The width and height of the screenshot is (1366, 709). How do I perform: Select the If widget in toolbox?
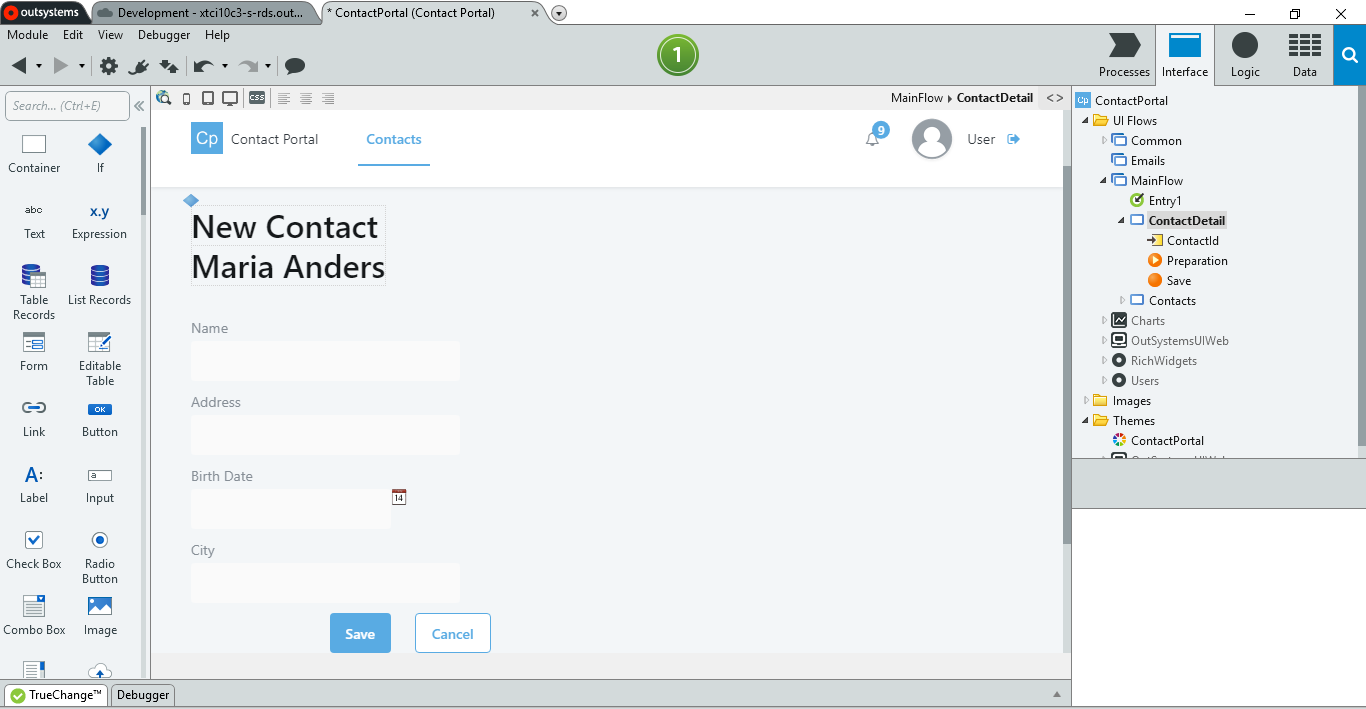(100, 154)
